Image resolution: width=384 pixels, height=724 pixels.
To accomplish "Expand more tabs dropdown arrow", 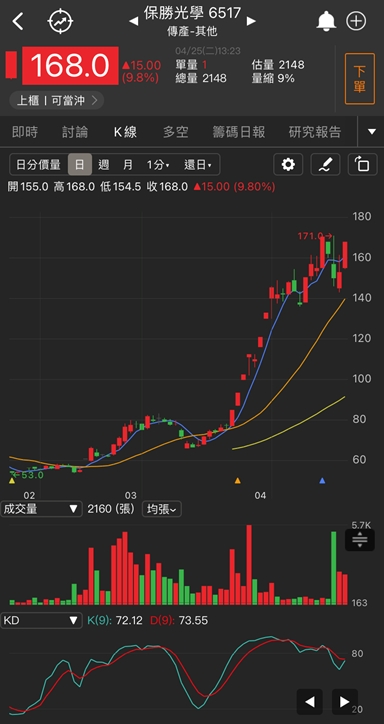I will (372, 132).
